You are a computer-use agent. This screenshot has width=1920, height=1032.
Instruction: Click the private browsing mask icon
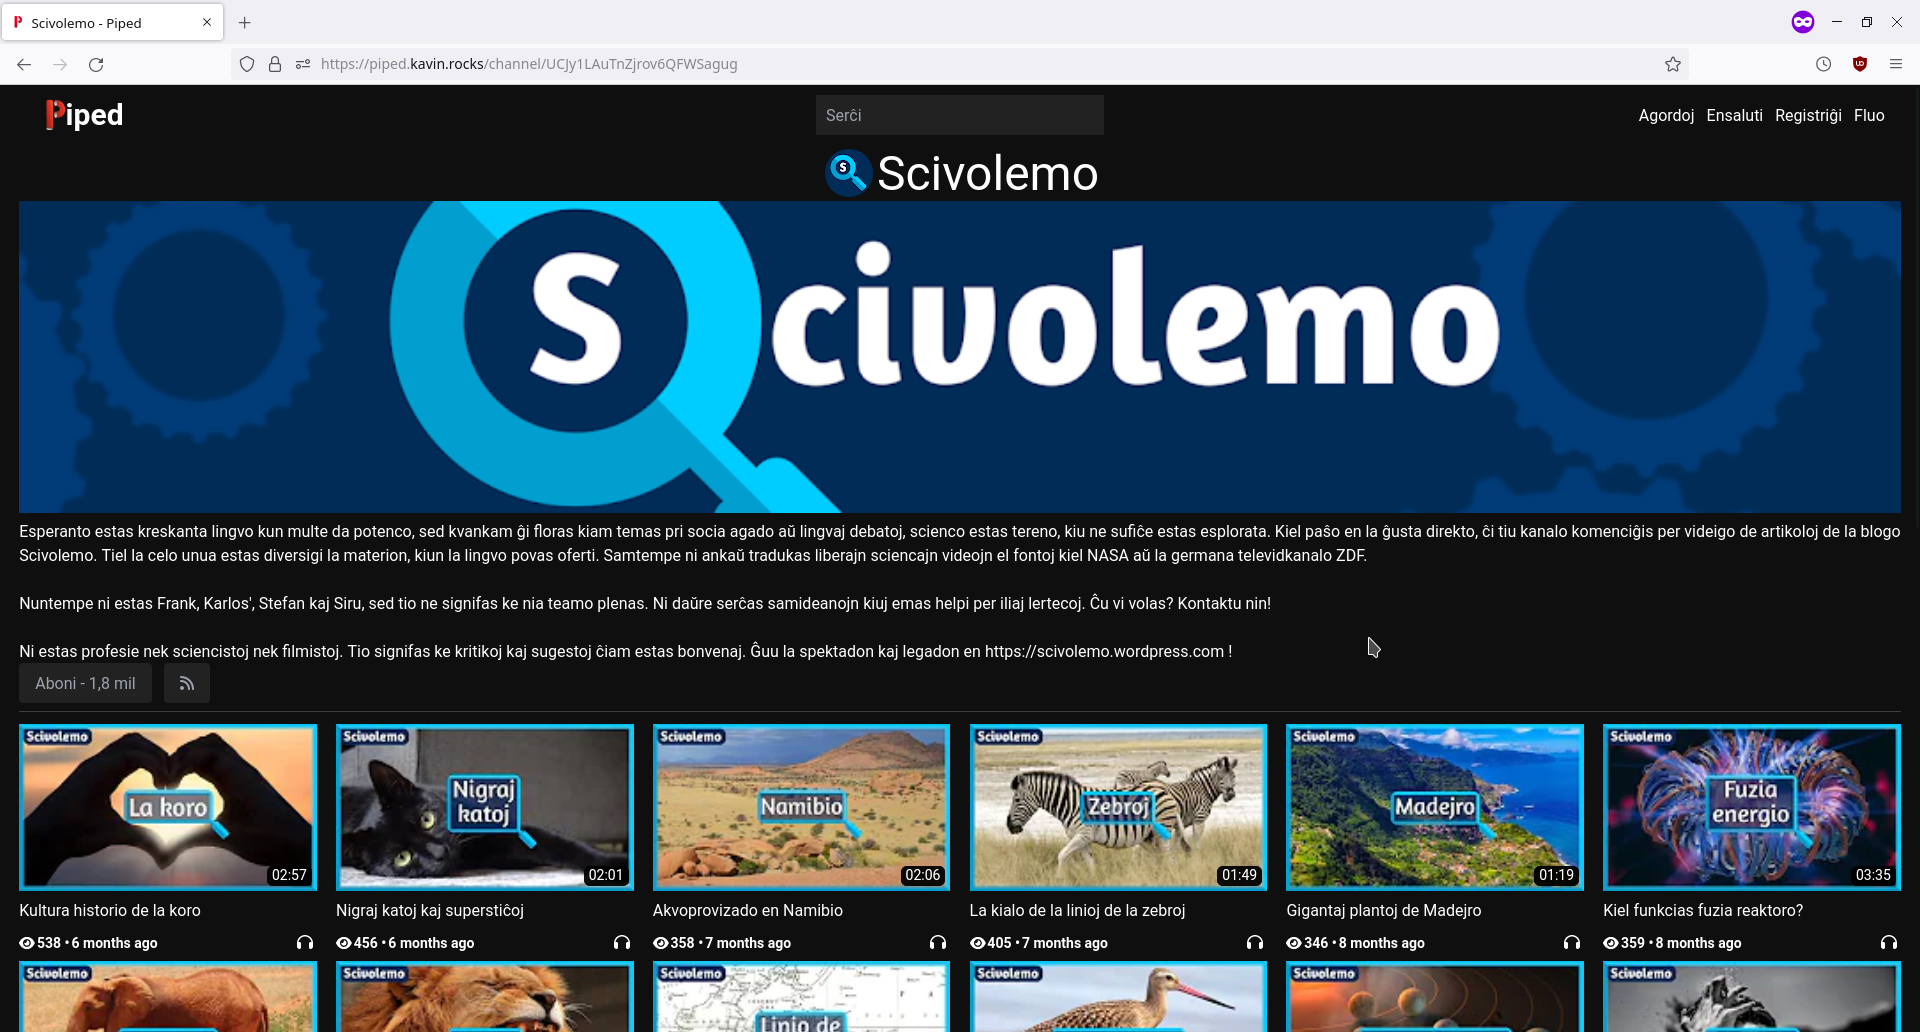[x=1803, y=22]
